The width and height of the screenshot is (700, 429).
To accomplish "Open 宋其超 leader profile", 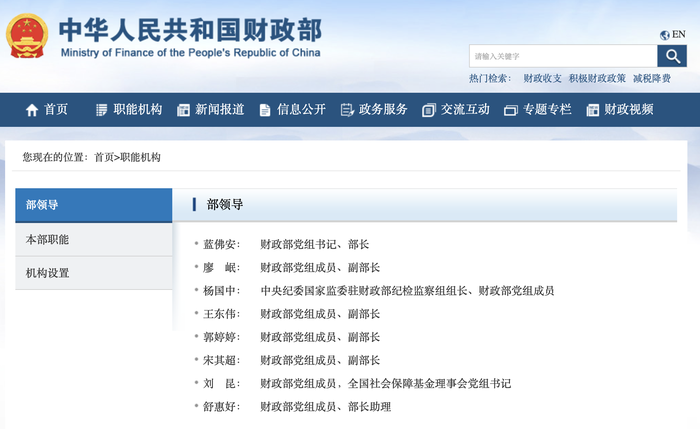I will pos(219,361).
